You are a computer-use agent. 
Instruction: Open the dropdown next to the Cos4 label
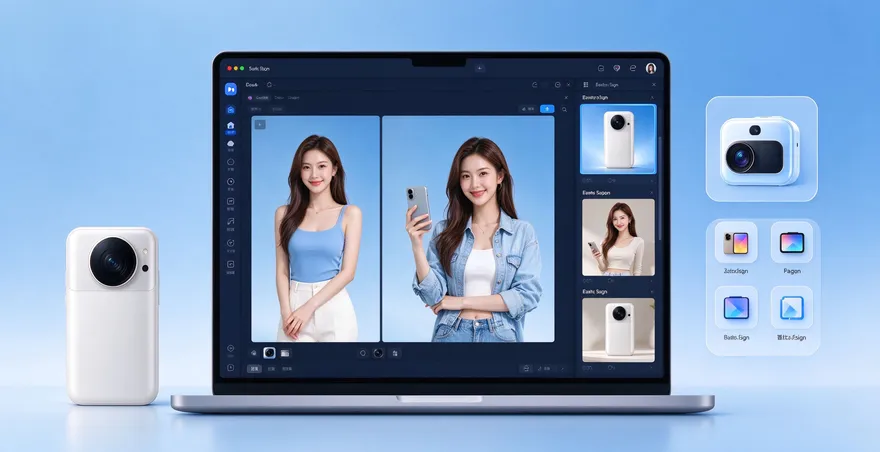tap(270, 85)
